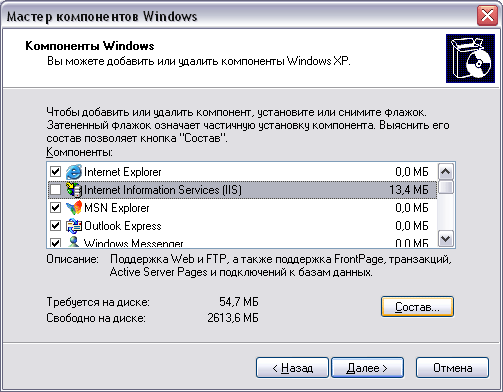
Task: Click the MSN Explorer butterfly icon
Action: pos(73,208)
